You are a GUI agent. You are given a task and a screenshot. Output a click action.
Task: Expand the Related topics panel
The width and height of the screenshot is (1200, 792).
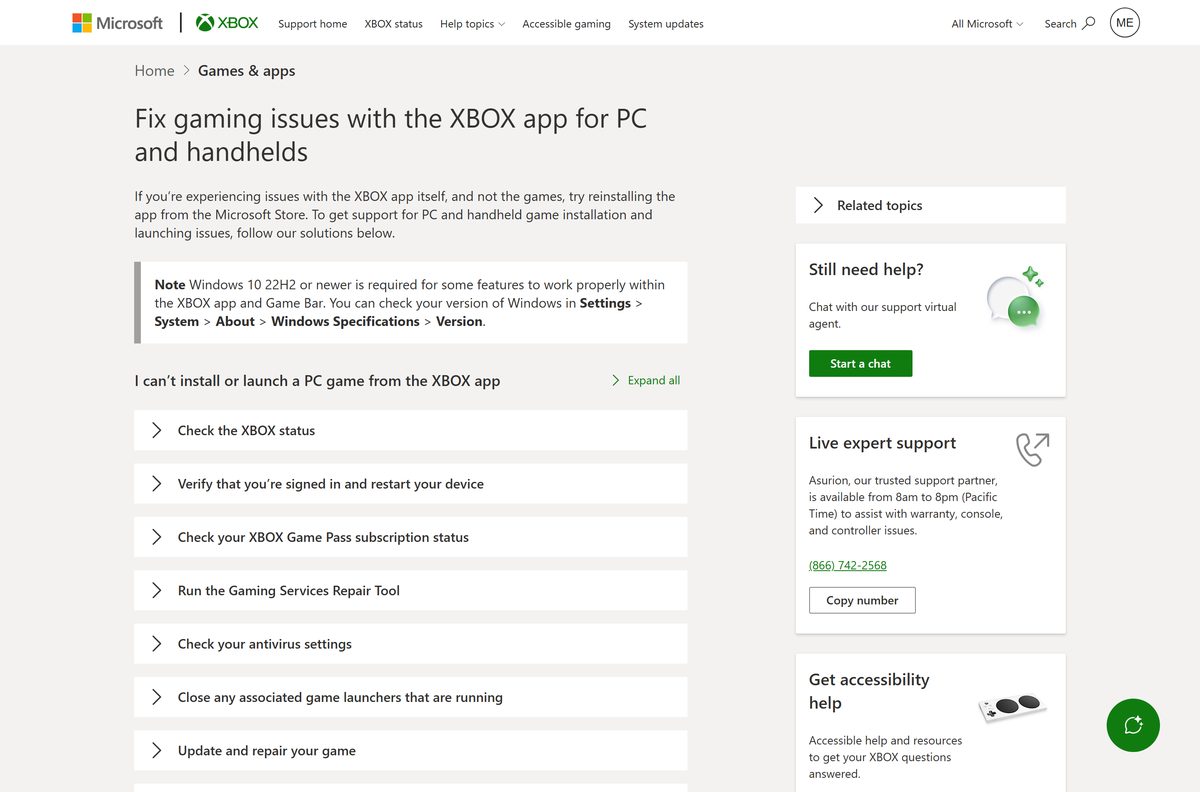click(930, 205)
